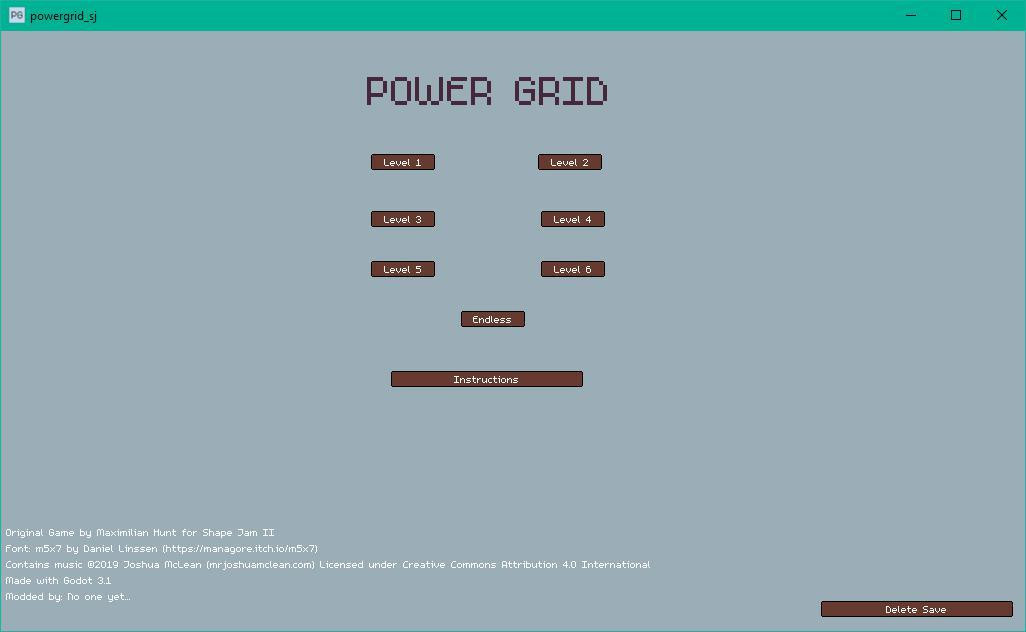Click the 'Modded by: No one yet...' line
The image size is (1026, 632).
pyautogui.click(x=68, y=597)
